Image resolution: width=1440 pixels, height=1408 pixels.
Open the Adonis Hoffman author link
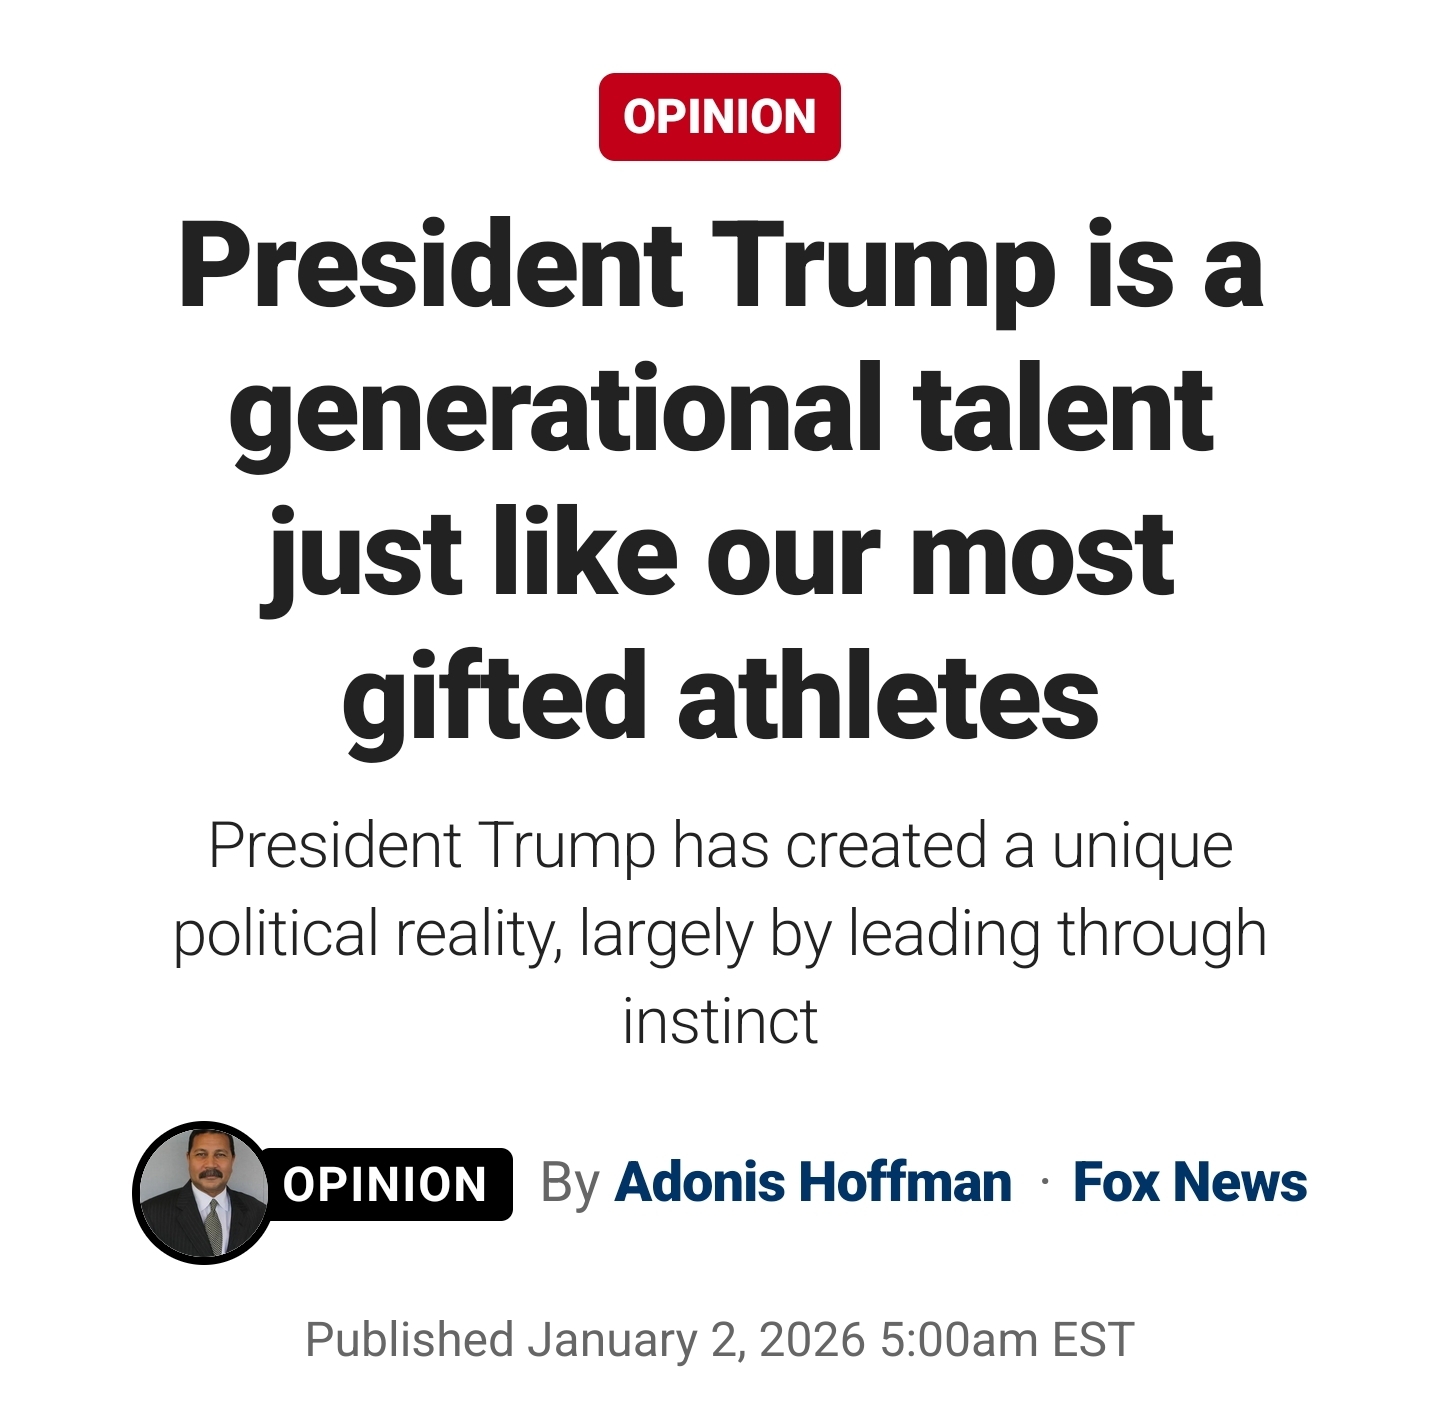tap(812, 1182)
